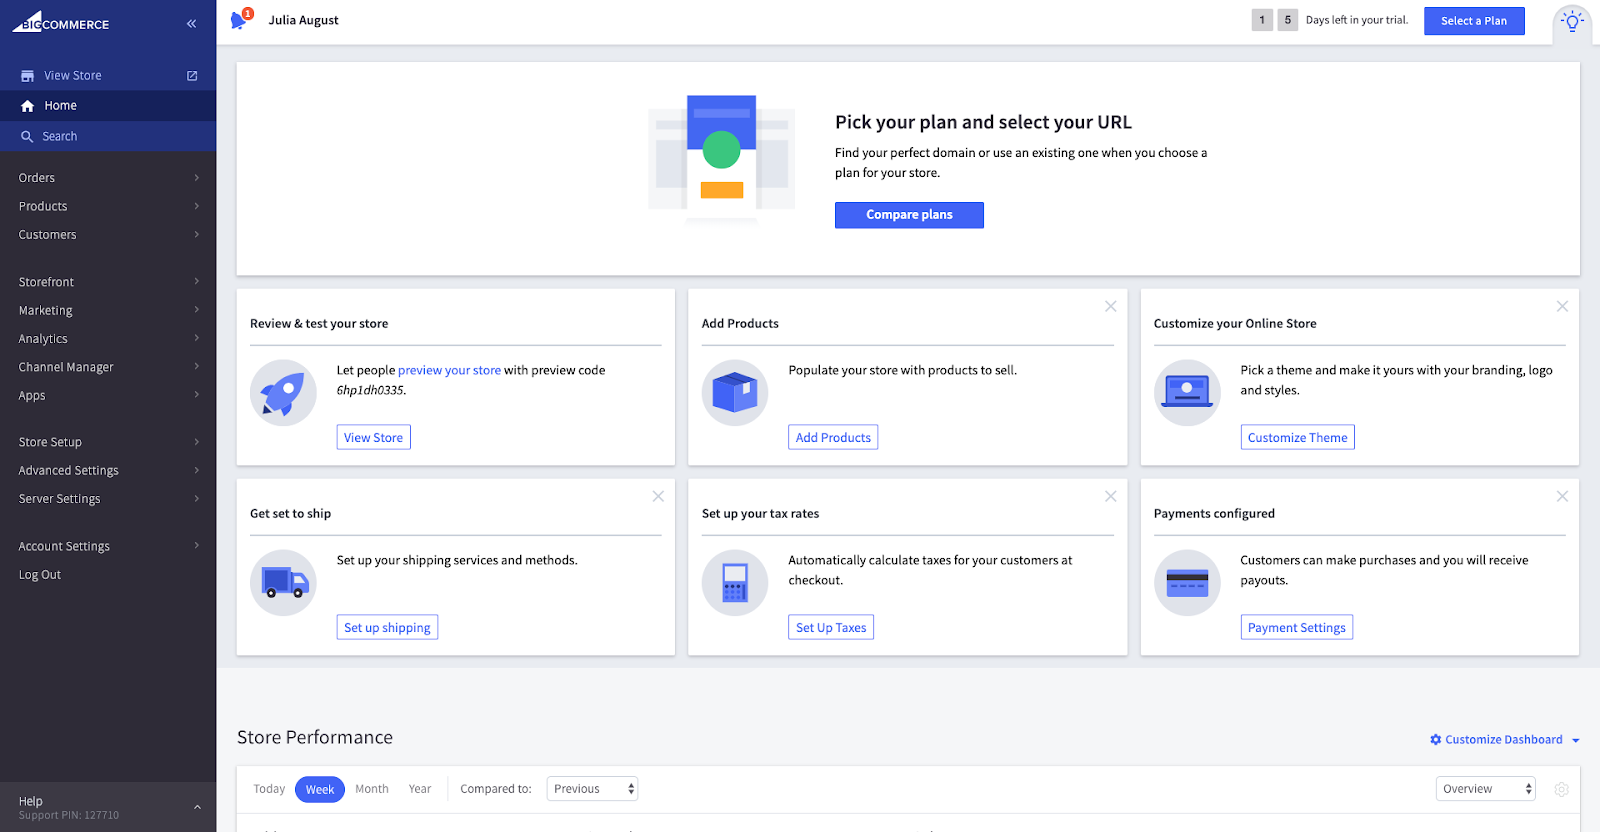Click the Add Products button

833,437
